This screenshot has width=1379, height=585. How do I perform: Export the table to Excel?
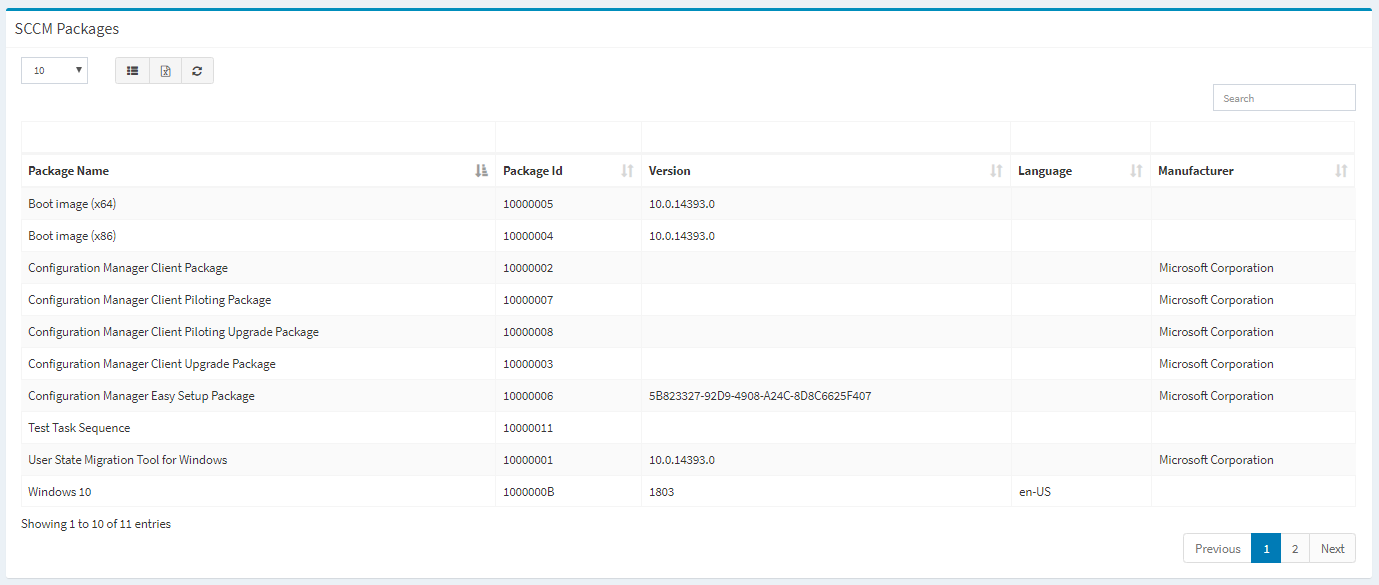[x=165, y=71]
